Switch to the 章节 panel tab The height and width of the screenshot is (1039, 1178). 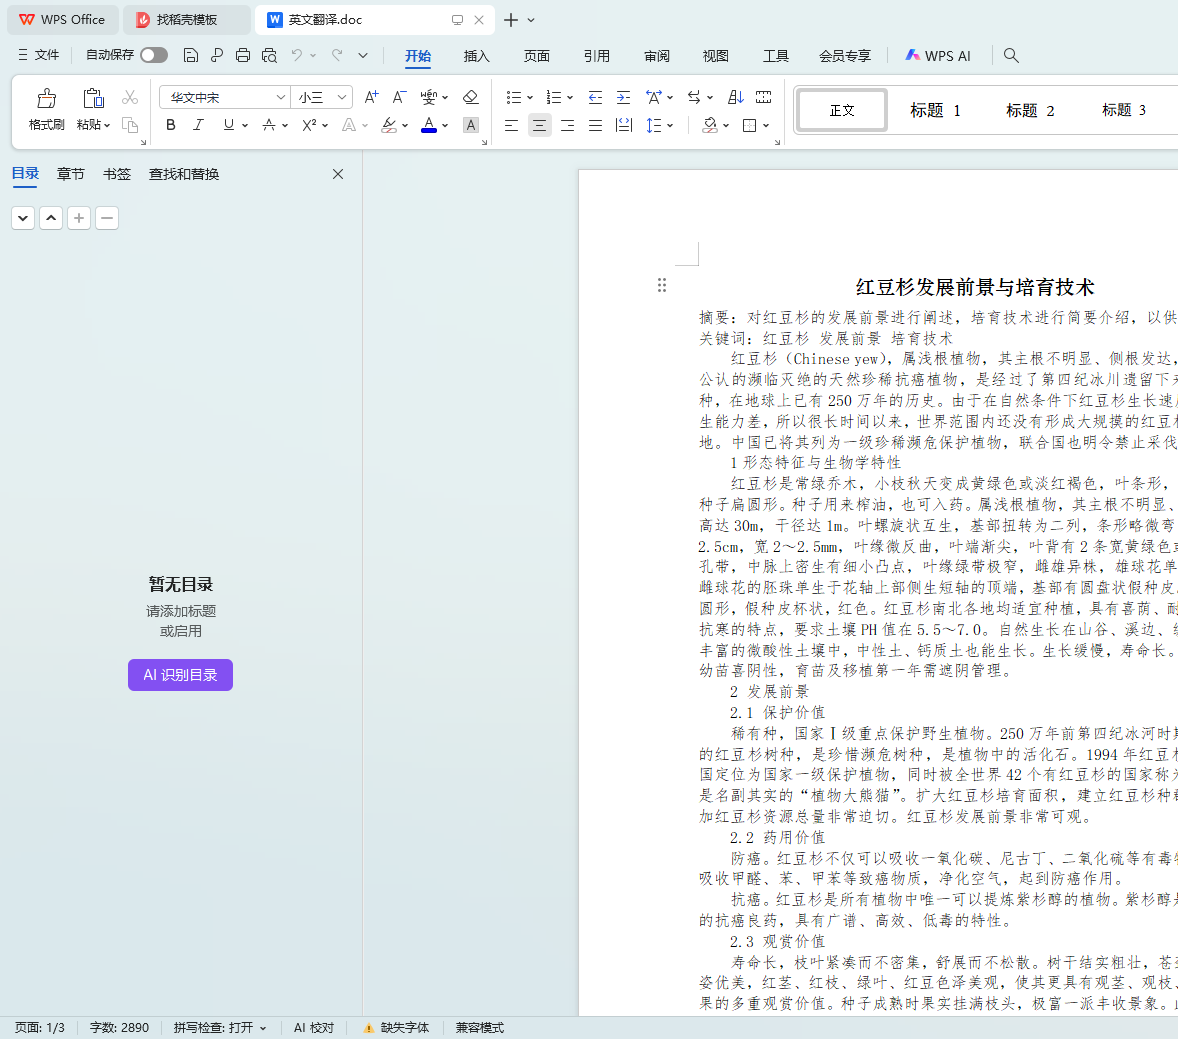(x=71, y=174)
